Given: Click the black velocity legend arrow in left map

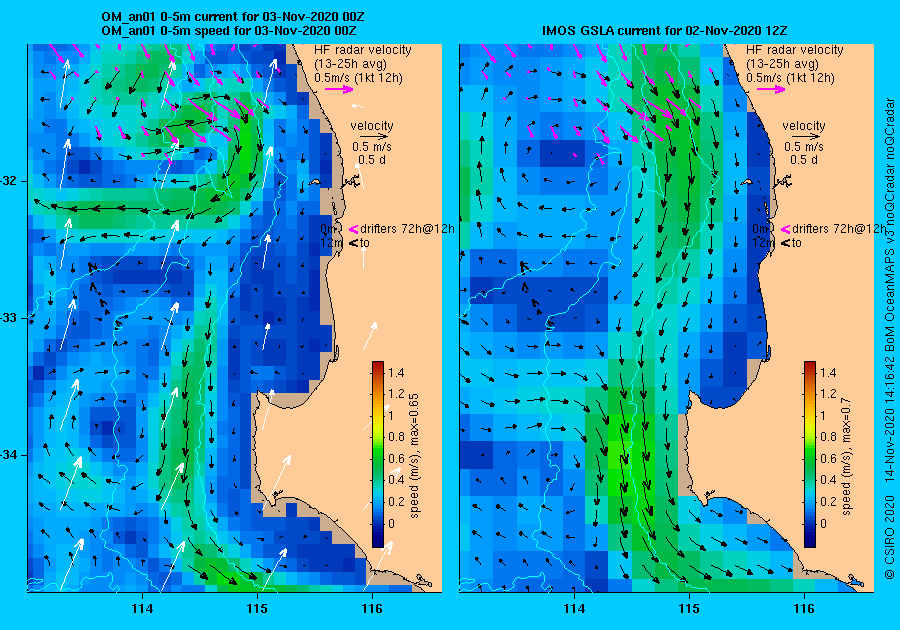Looking at the screenshot, I should (x=374, y=137).
